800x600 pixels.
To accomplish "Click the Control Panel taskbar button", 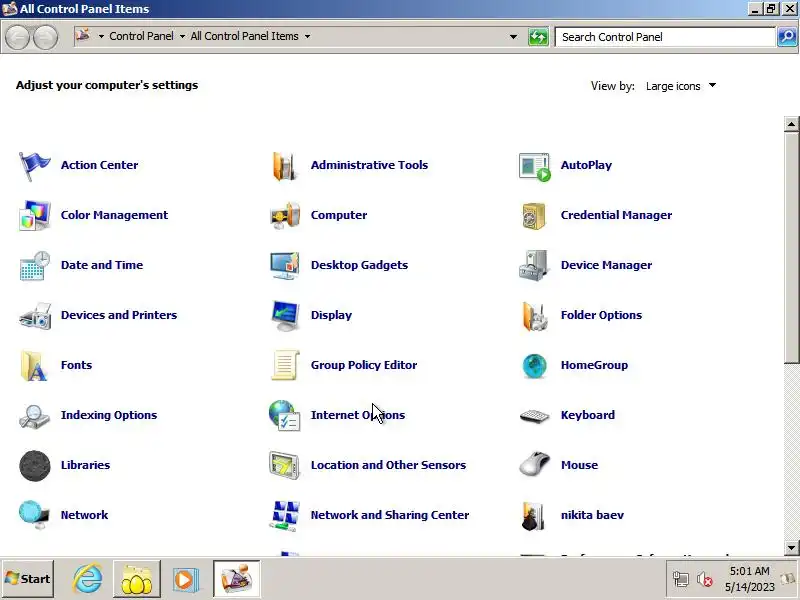I will (x=237, y=579).
